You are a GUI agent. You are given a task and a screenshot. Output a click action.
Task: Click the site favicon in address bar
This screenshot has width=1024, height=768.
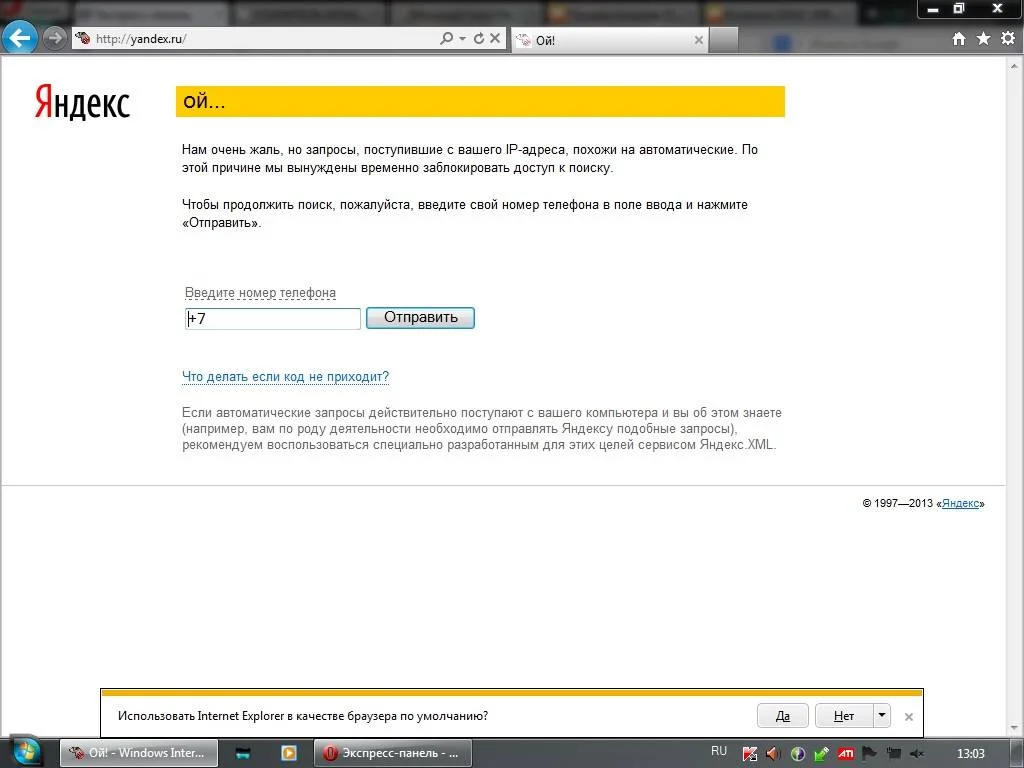[x=83, y=38]
